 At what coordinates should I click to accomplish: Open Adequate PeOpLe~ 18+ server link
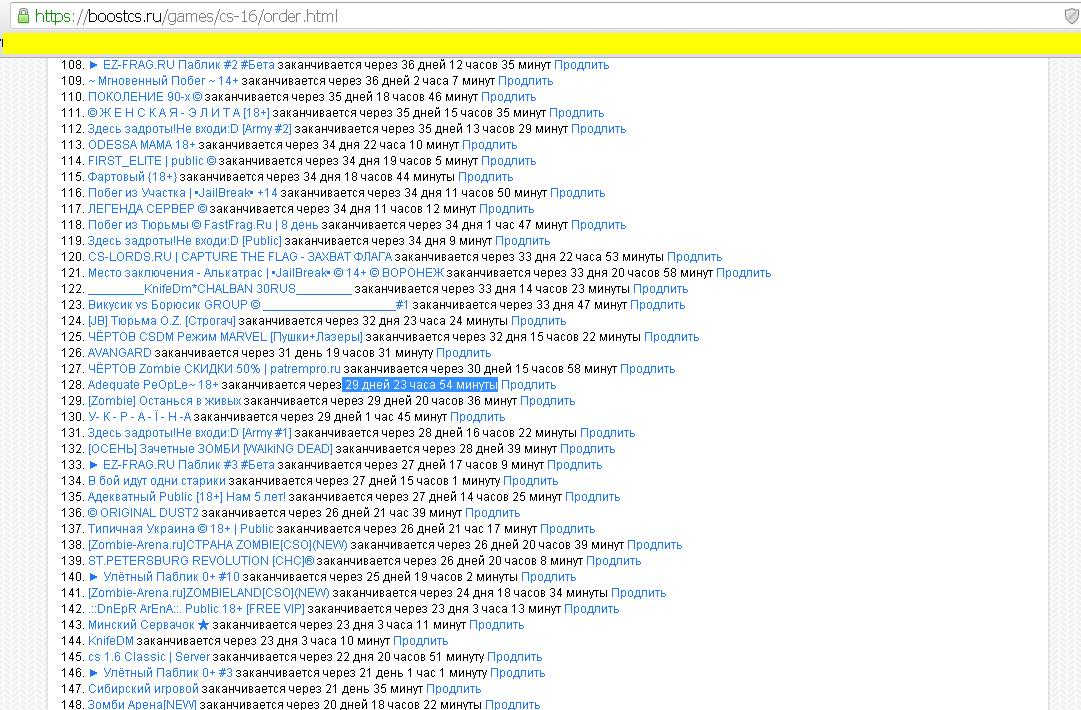tap(153, 385)
